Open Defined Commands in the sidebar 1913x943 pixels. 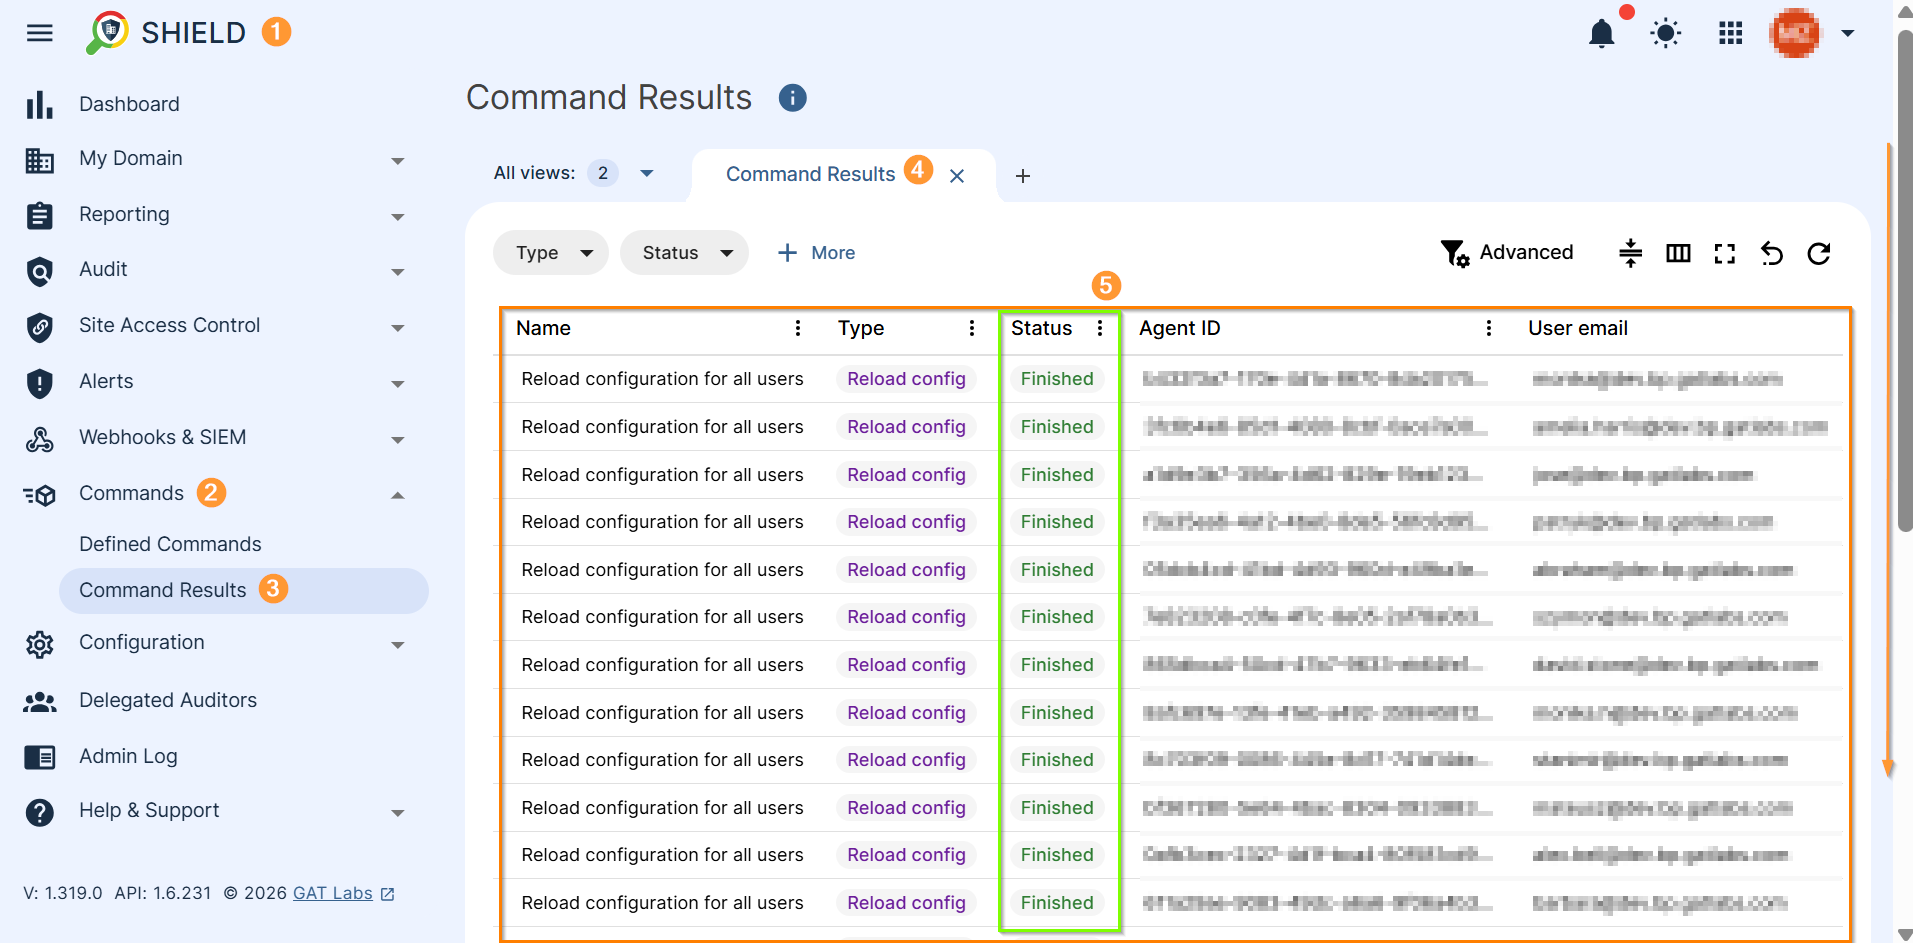170,543
